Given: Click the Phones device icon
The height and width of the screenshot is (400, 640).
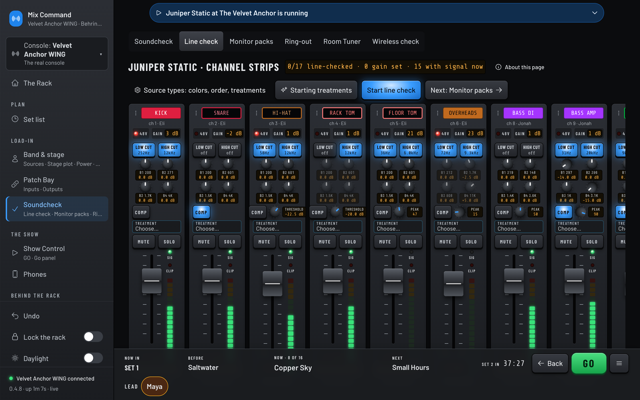Looking at the screenshot, I should pyautogui.click(x=15, y=274).
